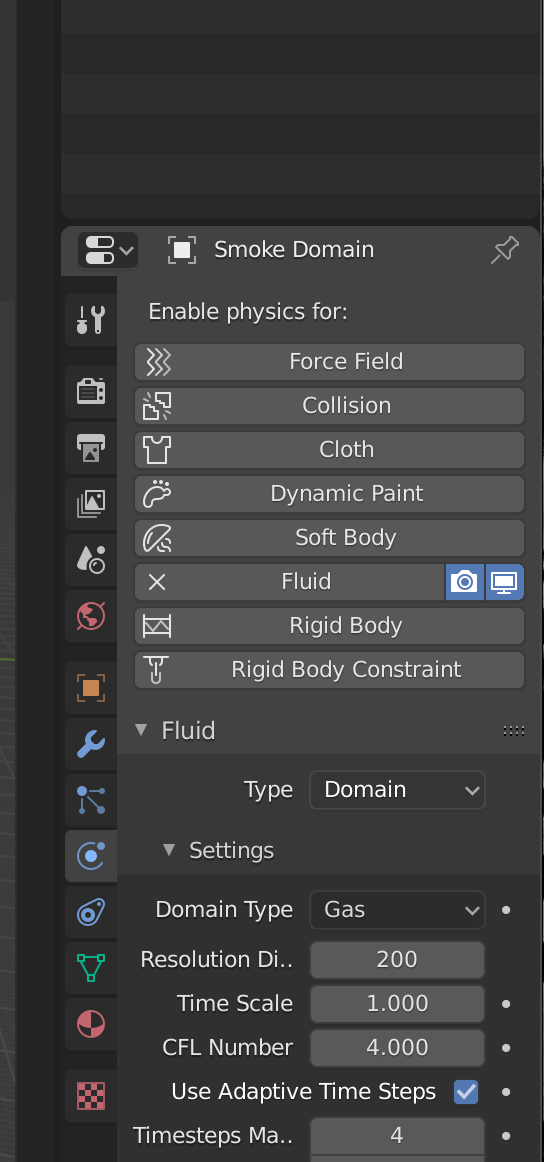544x1162 pixels.
Task: Enable Collision physics
Action: point(329,405)
